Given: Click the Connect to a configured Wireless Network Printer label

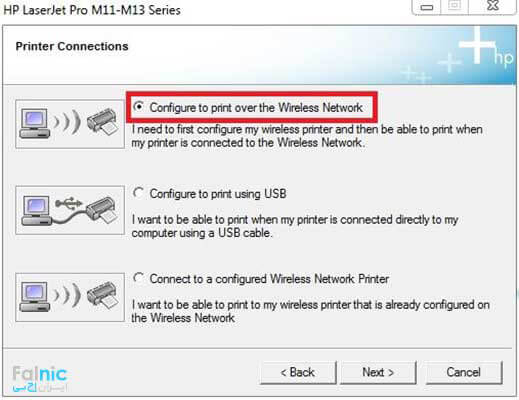Looking at the screenshot, I should (x=269, y=279).
